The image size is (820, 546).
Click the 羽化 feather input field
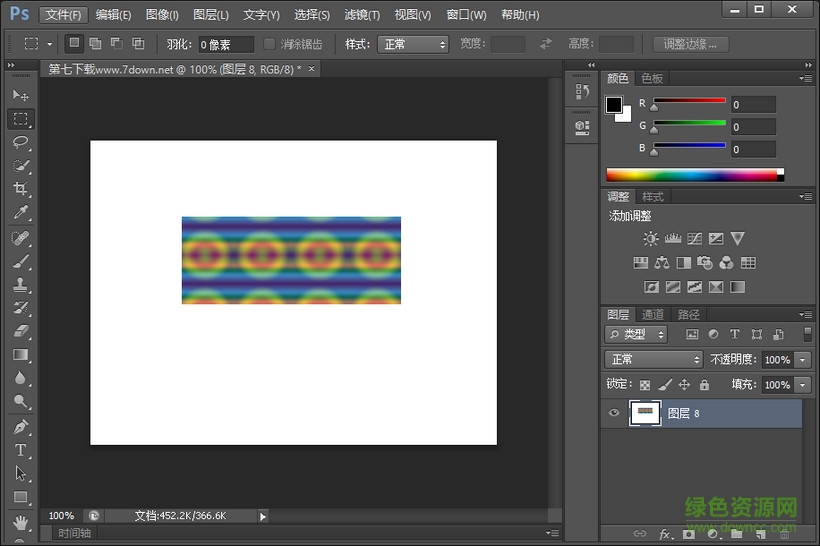pyautogui.click(x=225, y=44)
